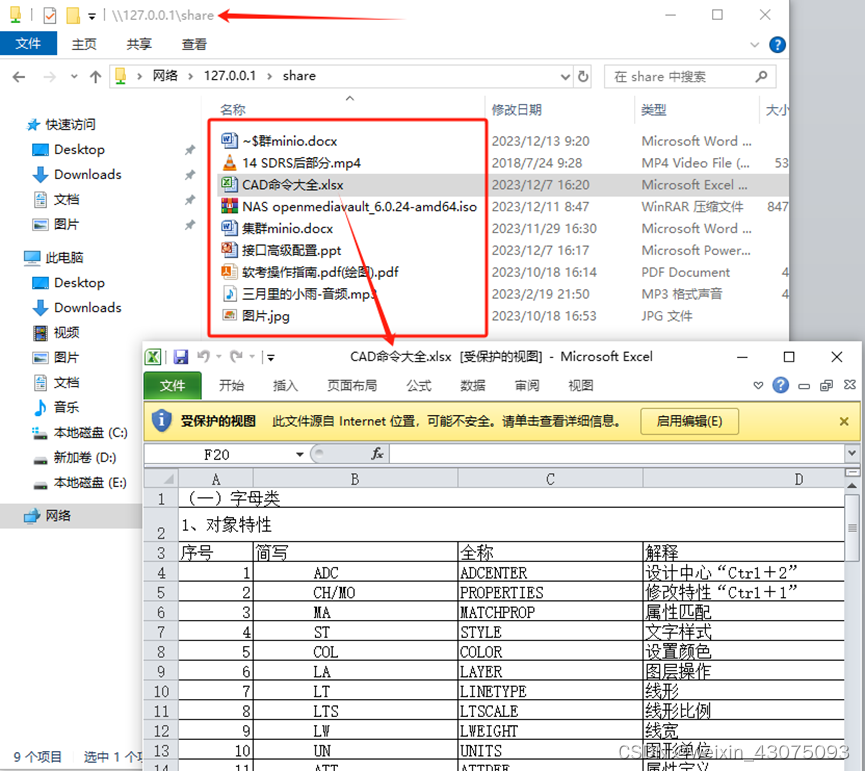Viewport: 865px width, 771px height.
Task: Click the insert function fx icon
Action: [377, 454]
